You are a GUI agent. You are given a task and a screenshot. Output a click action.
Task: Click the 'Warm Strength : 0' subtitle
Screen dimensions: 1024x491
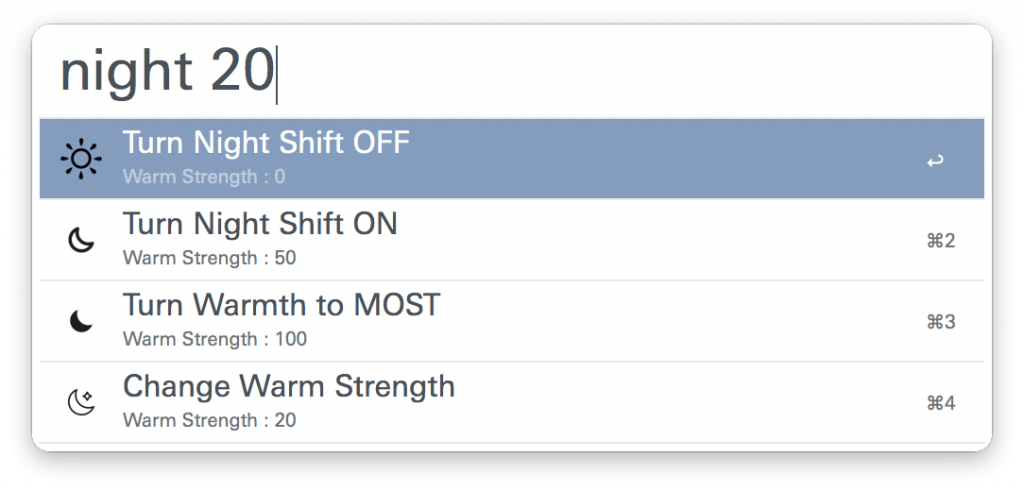pyautogui.click(x=204, y=177)
